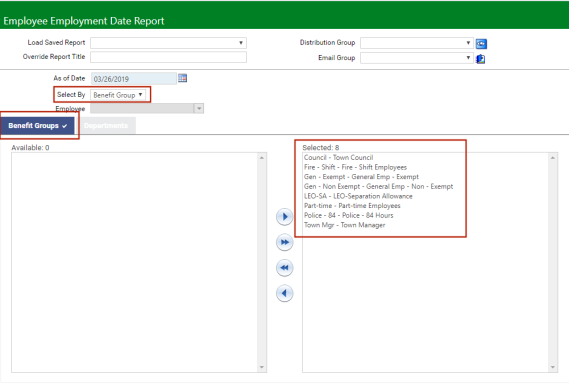The height and width of the screenshot is (386, 569).
Task: Select Part-time - Part-time Employees entry
Action: click(352, 206)
